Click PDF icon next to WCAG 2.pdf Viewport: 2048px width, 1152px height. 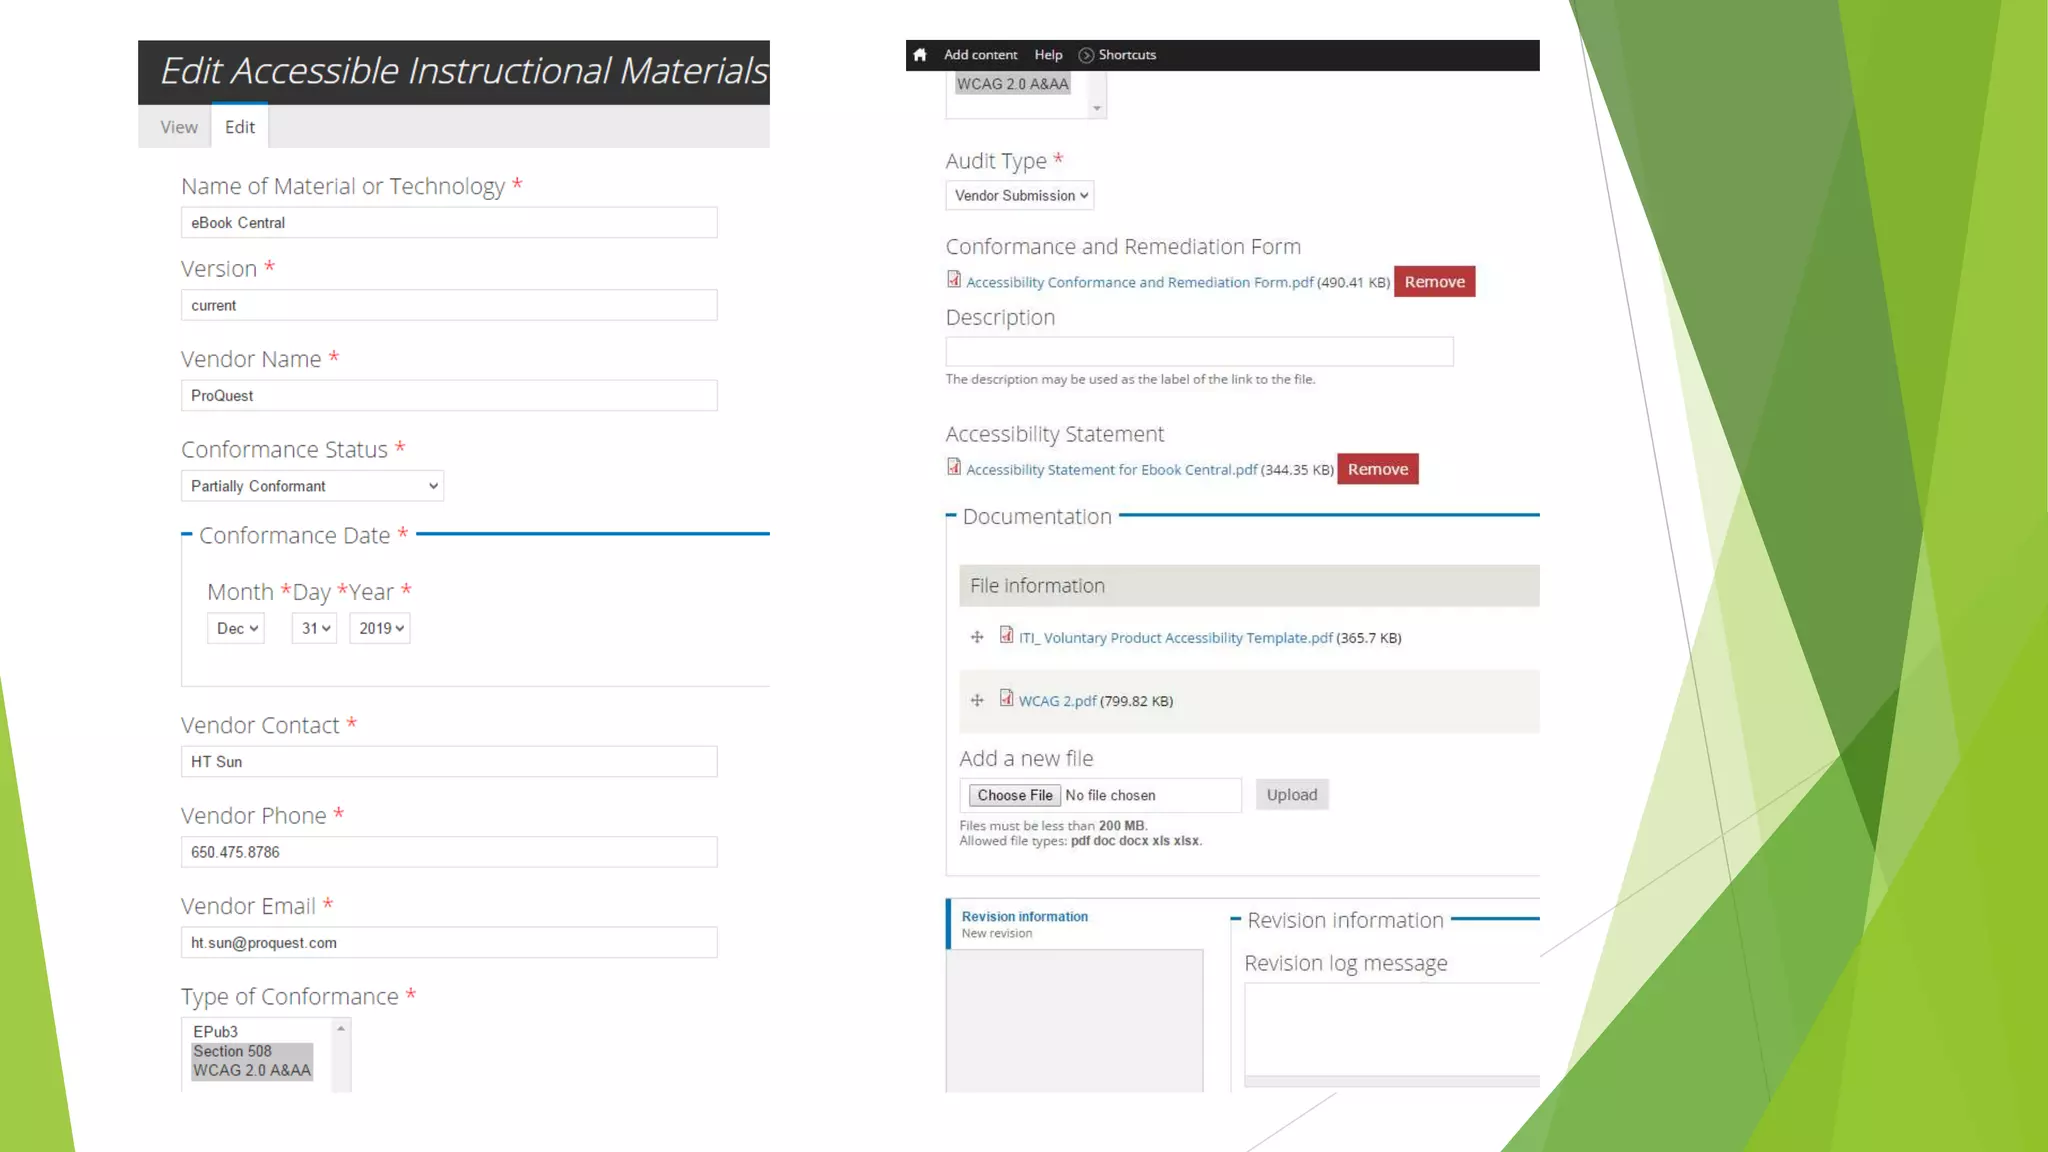(1006, 699)
